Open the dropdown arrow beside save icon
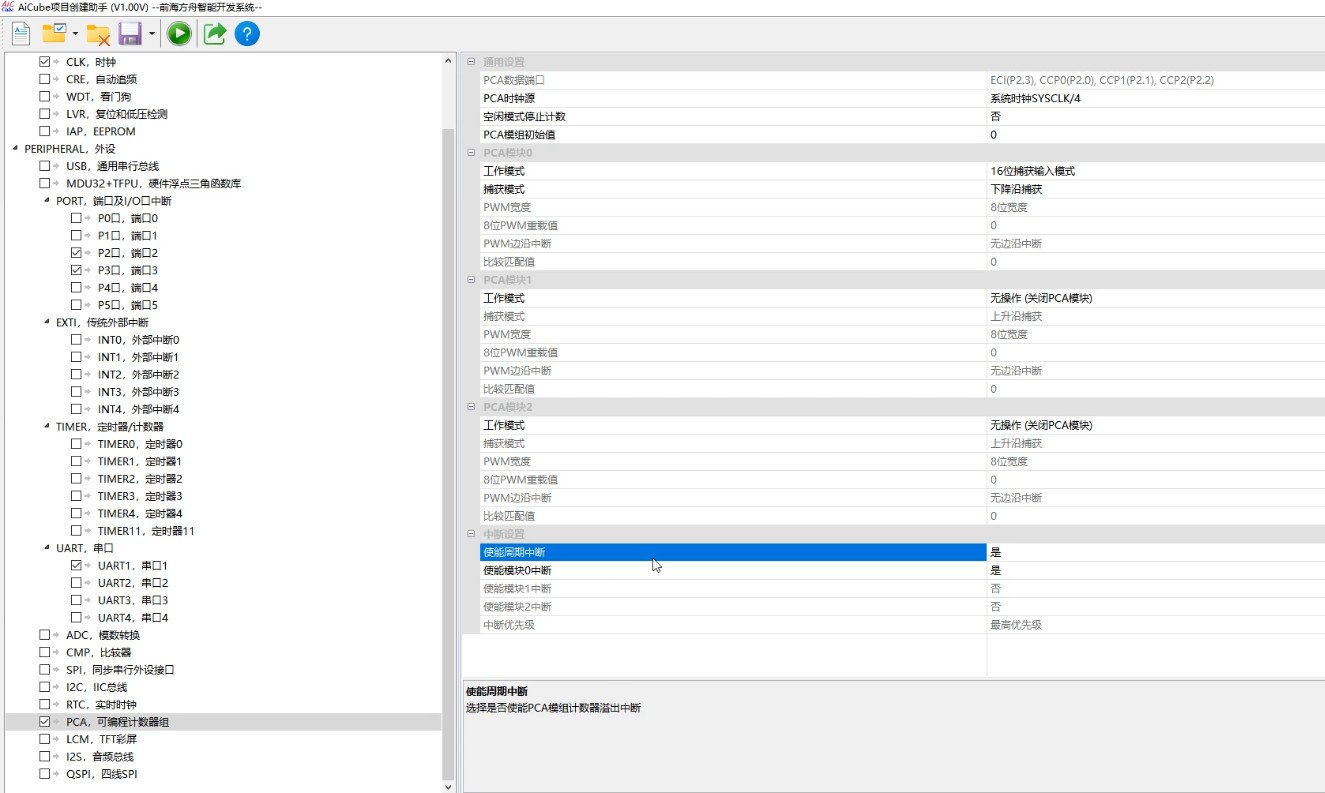The height and width of the screenshot is (793, 1325). point(151,34)
